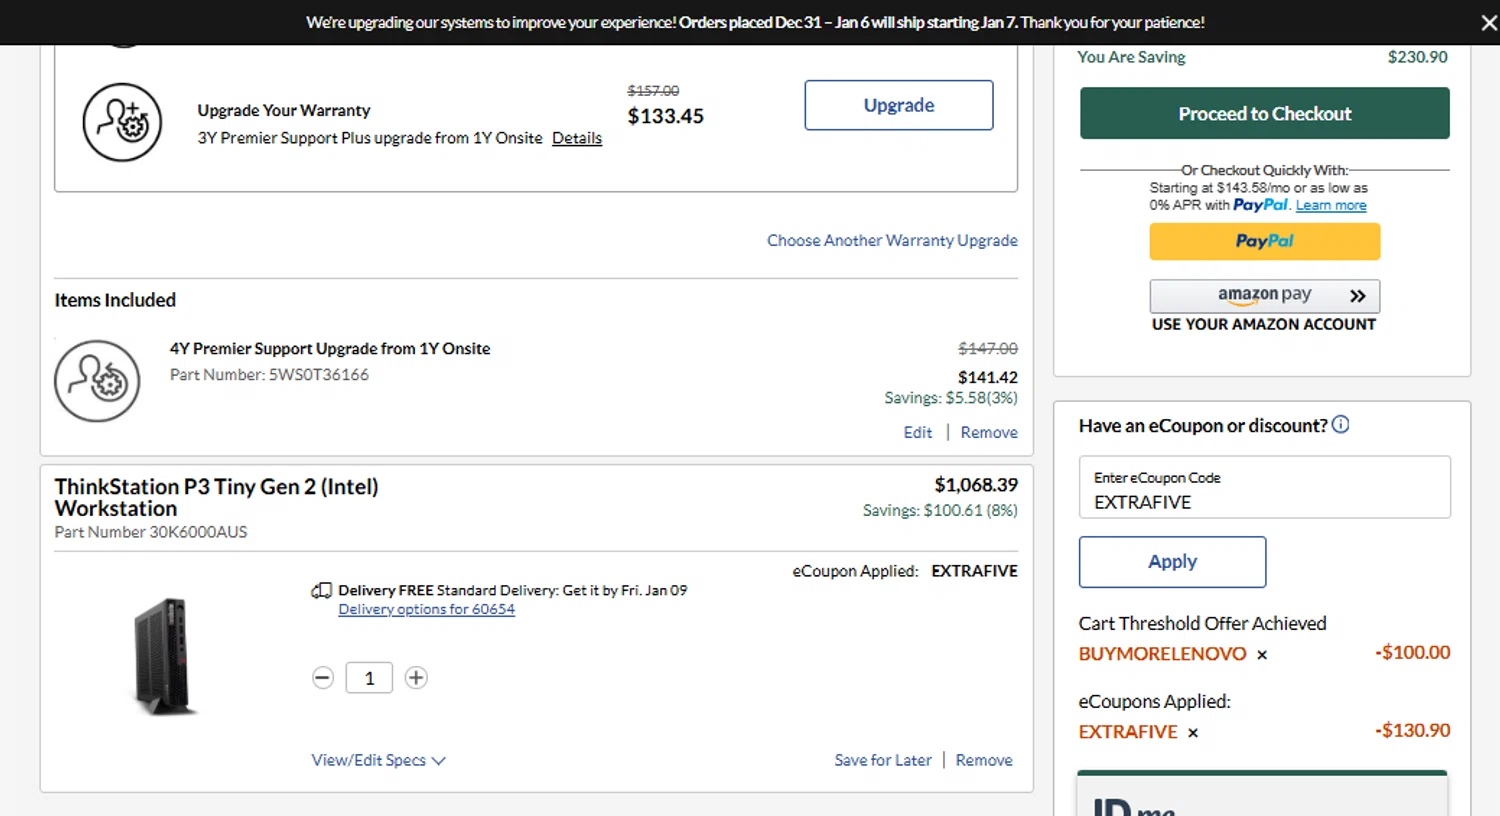This screenshot has height=816, width=1500.
Task: Click the Items Included heading
Action: coord(115,300)
